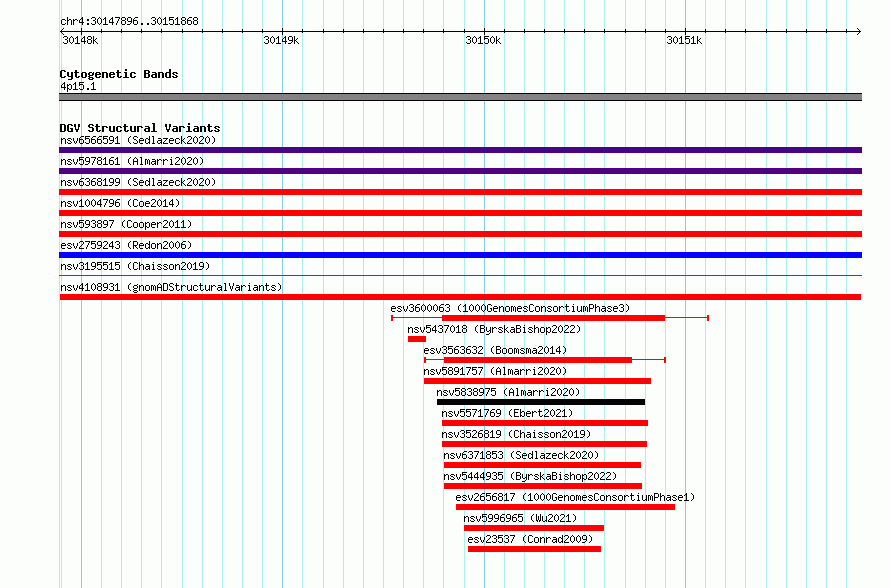Click the 30150k ruler label
Screen dimensions: 890x588
tap(483, 40)
